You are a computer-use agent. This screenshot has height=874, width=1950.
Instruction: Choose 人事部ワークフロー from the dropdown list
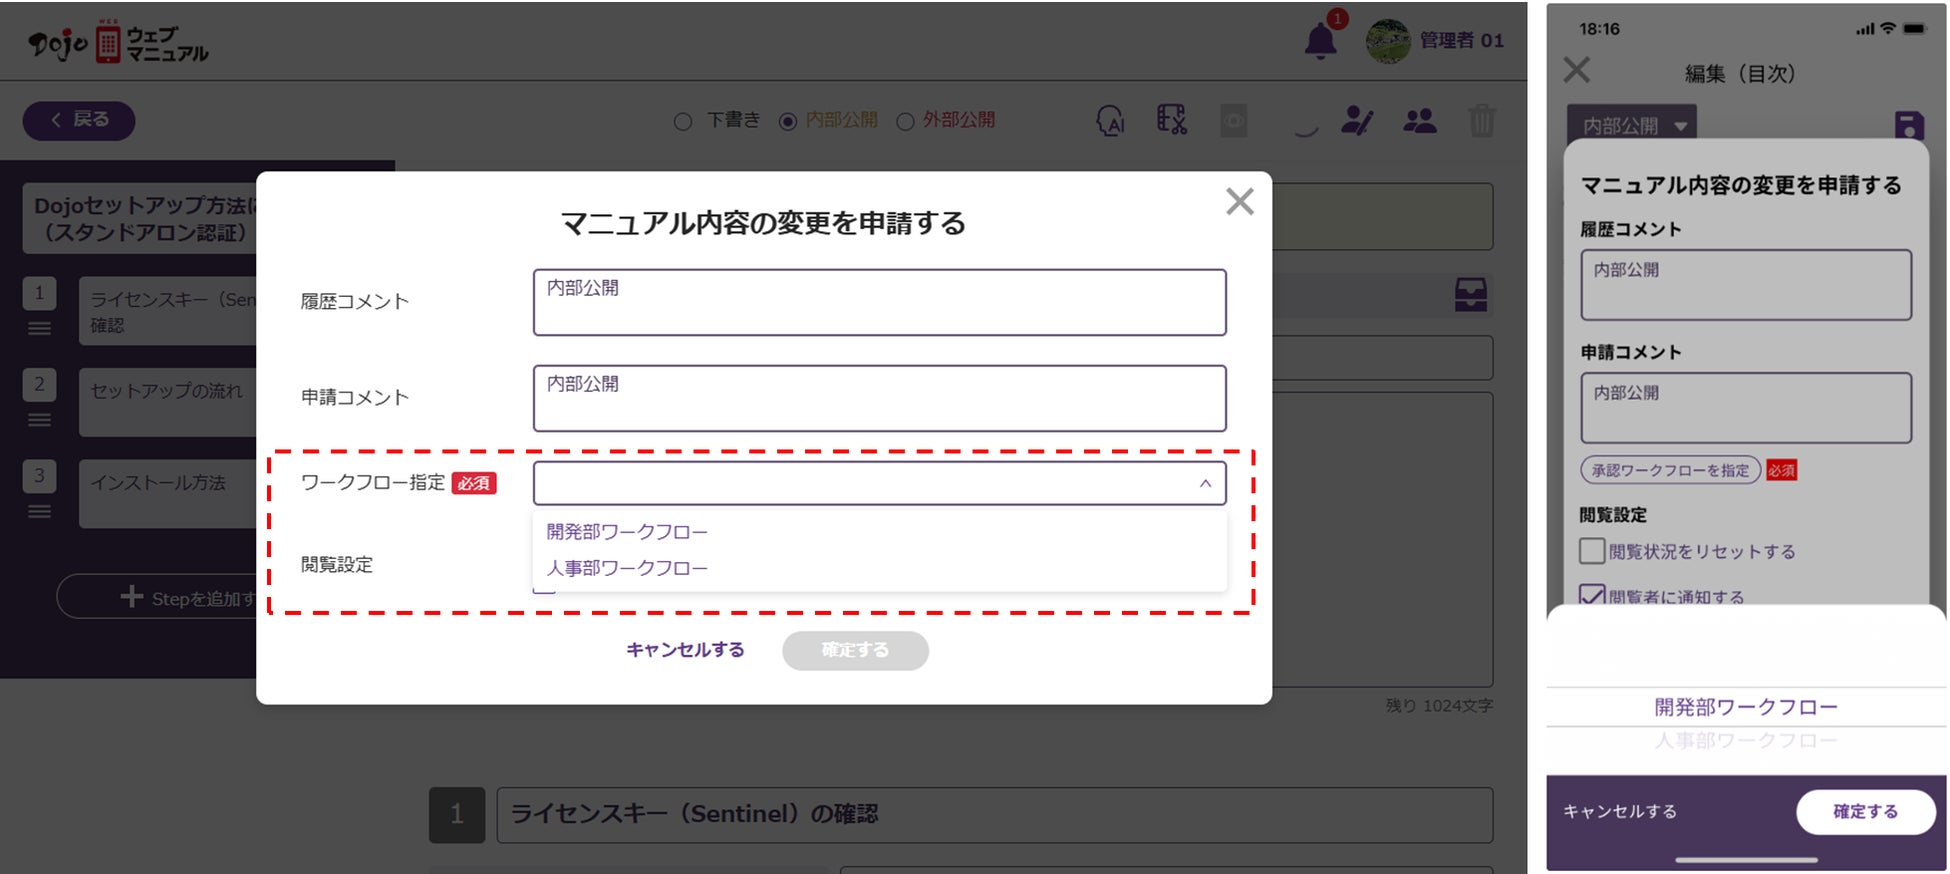tap(627, 568)
